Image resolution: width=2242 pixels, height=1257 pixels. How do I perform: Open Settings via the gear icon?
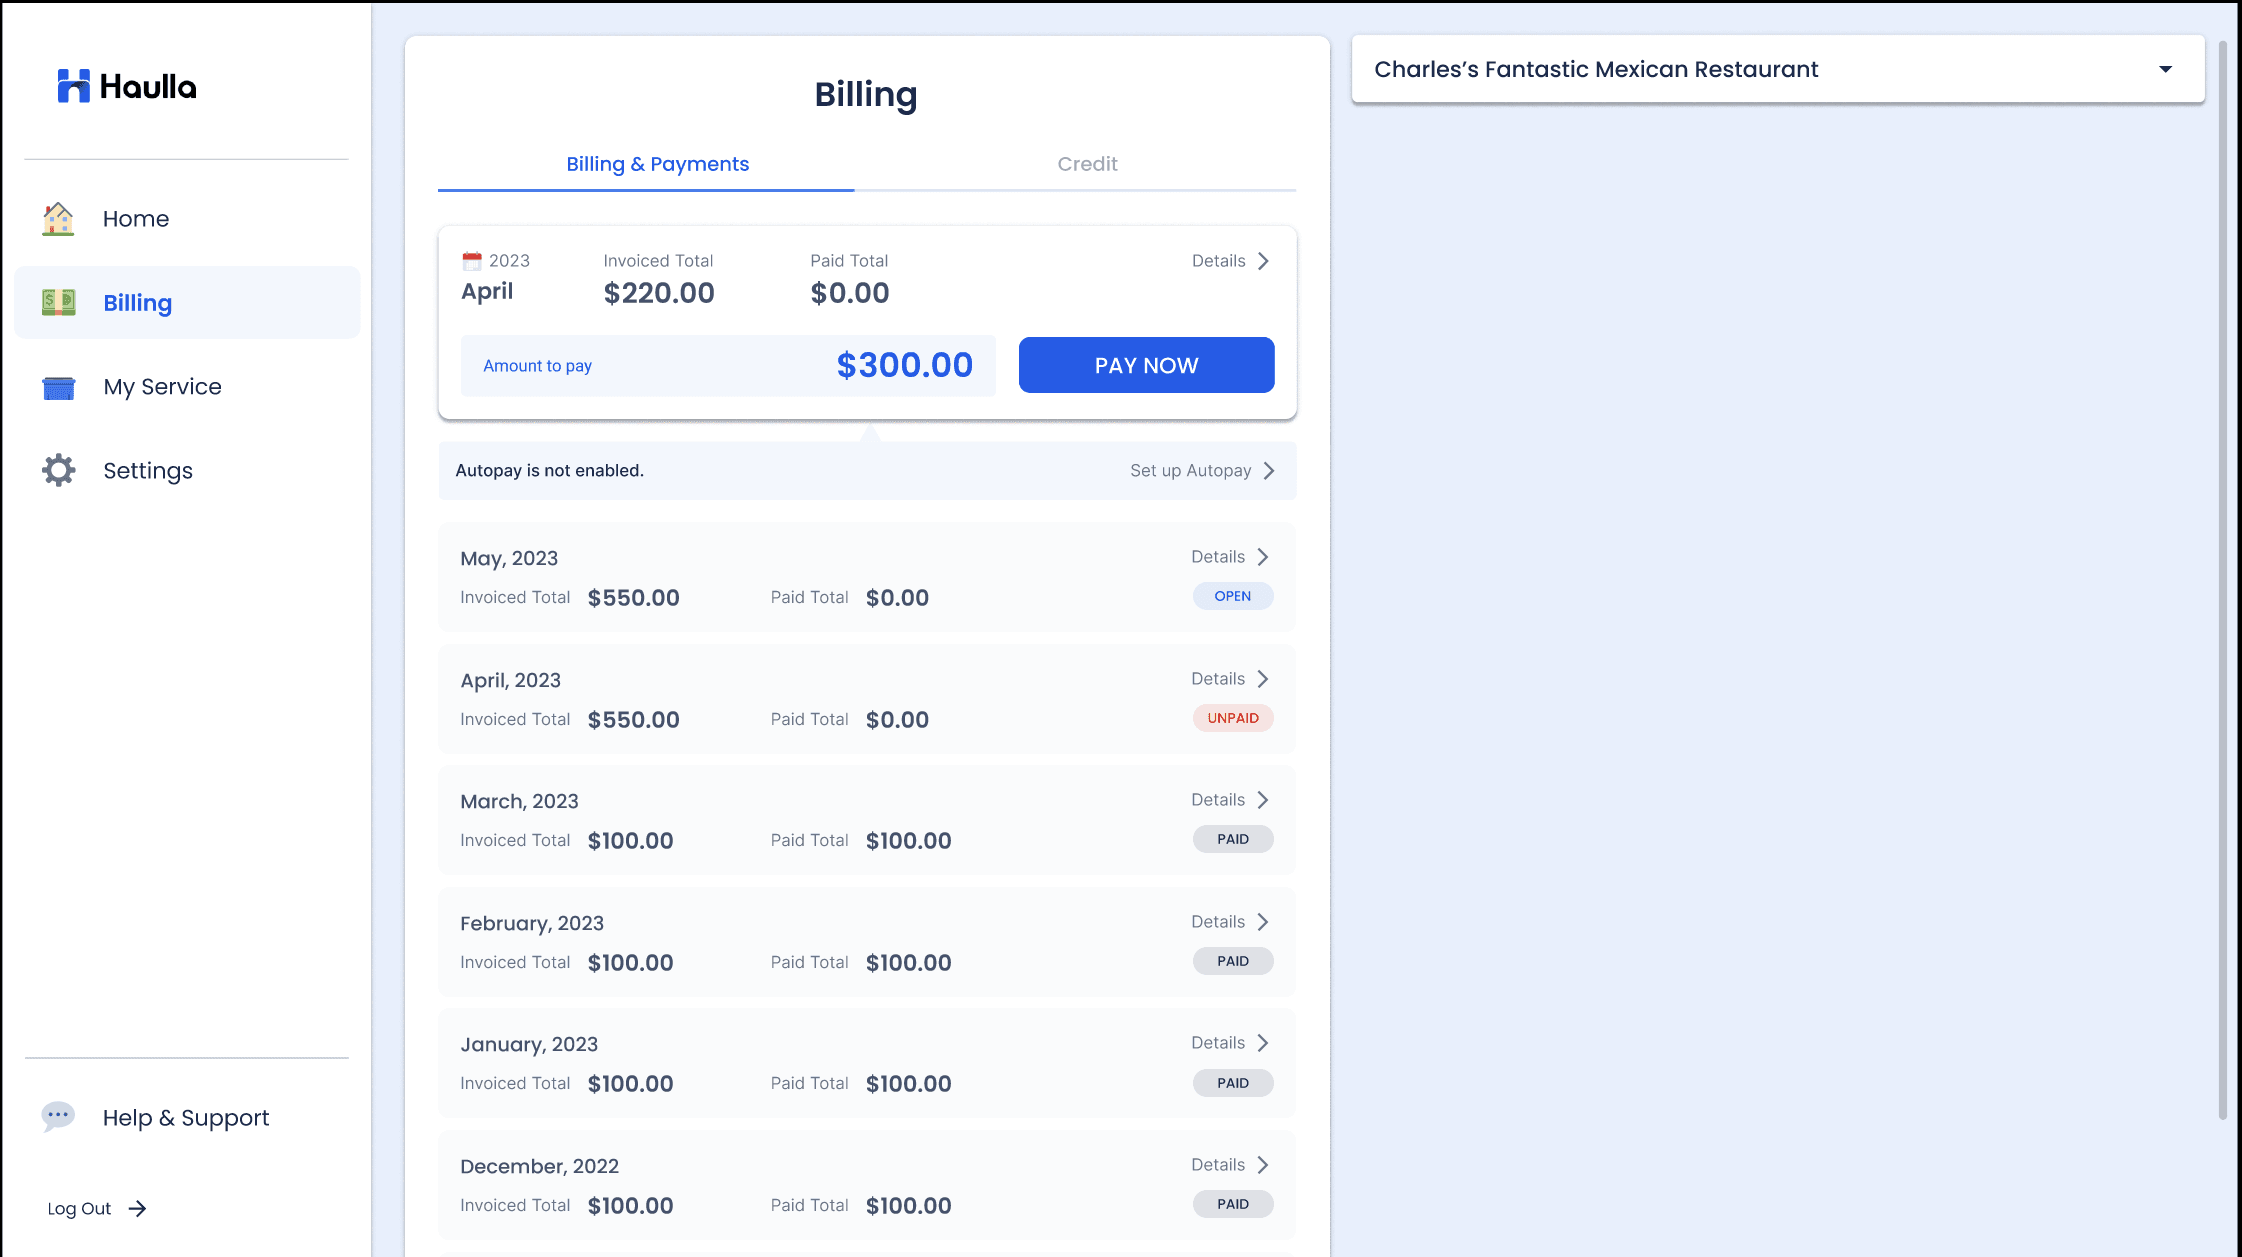pos(58,470)
